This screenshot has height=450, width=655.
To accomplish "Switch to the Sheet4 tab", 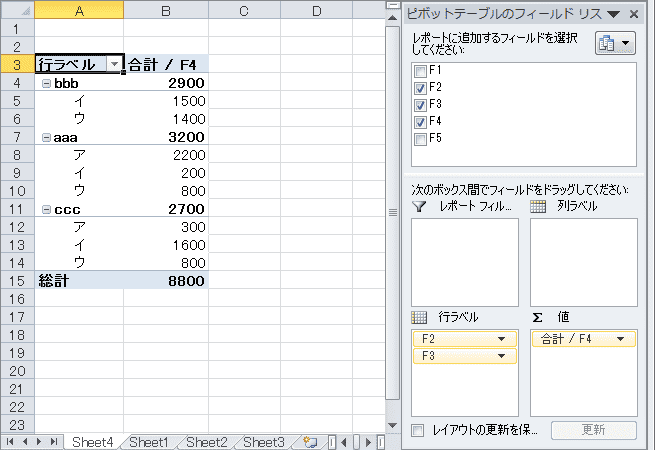I will 92,442.
